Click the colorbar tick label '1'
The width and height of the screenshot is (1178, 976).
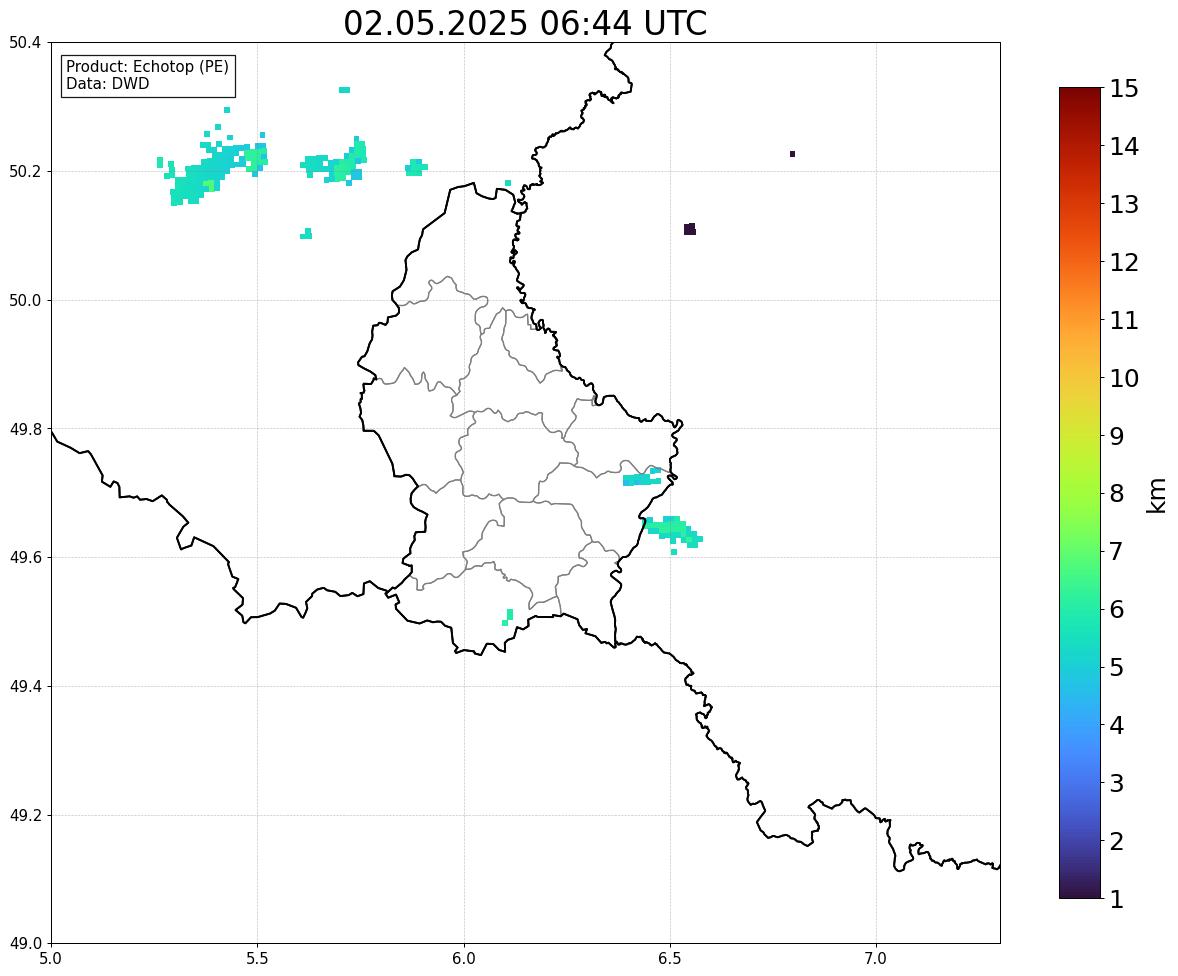pos(1117,899)
